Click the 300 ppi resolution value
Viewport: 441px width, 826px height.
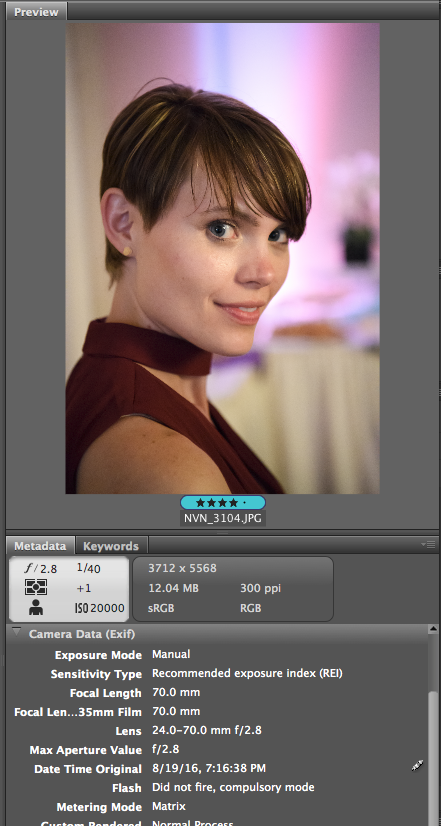pyautogui.click(x=260, y=588)
